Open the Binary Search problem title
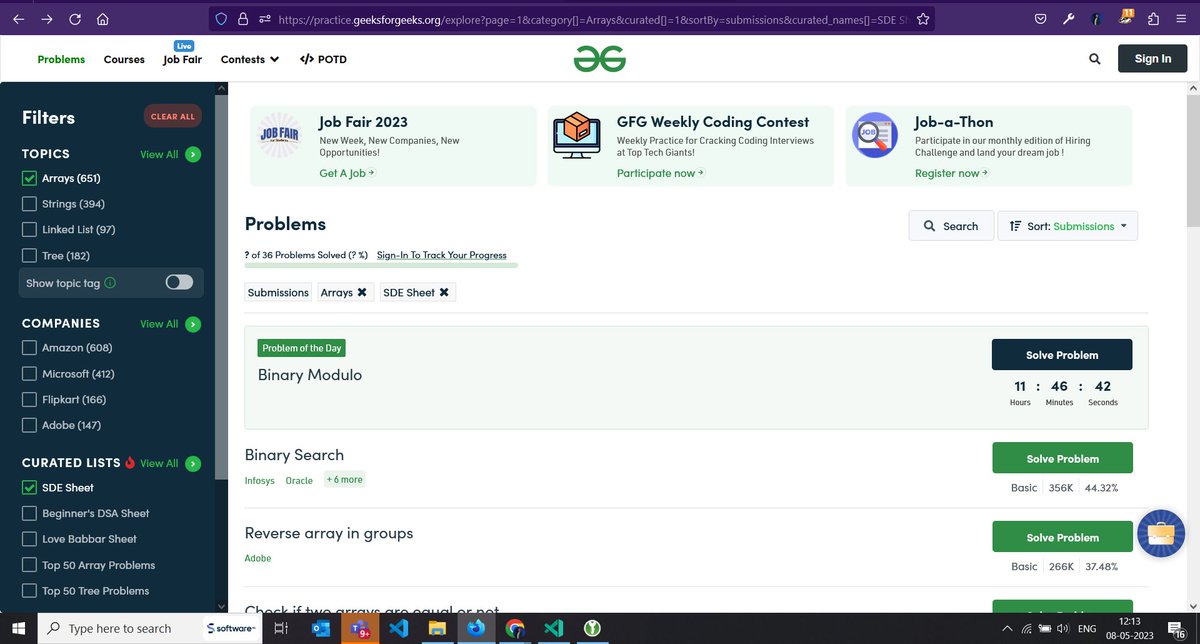The image size is (1200, 644). pyautogui.click(x=294, y=455)
